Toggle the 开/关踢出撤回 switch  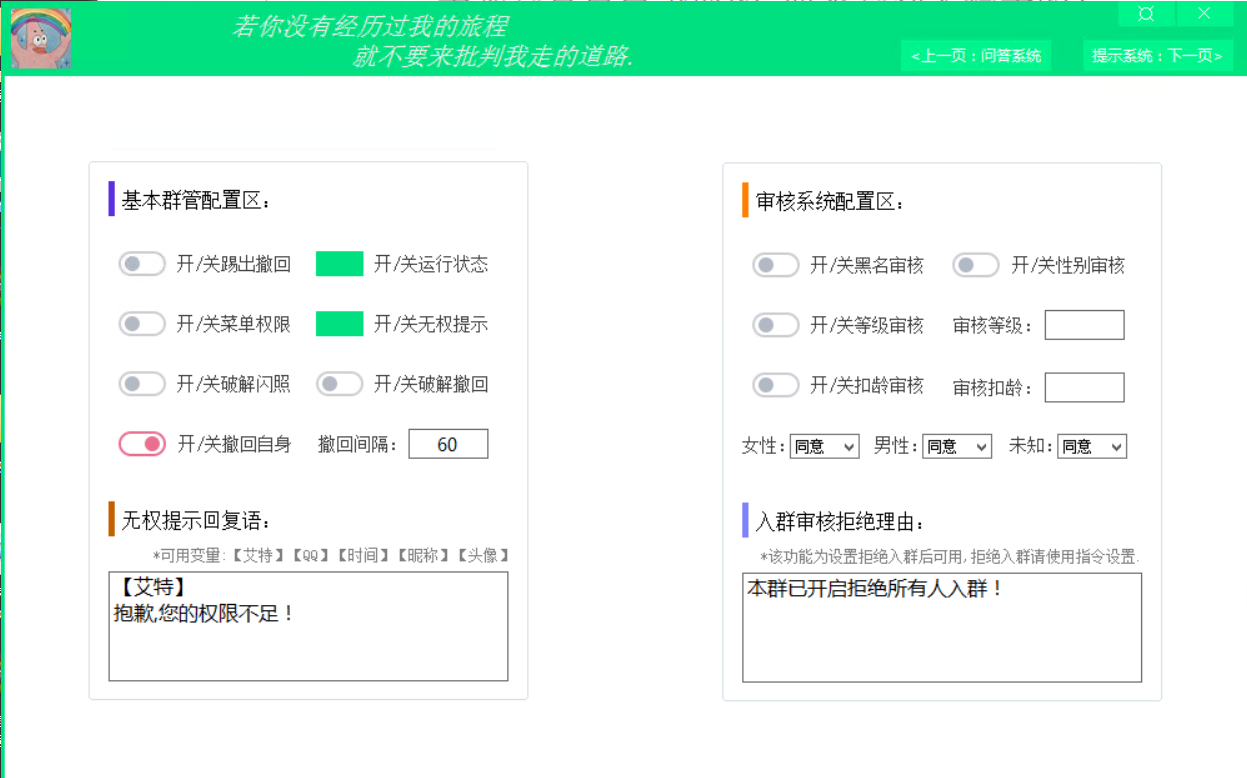point(142,264)
